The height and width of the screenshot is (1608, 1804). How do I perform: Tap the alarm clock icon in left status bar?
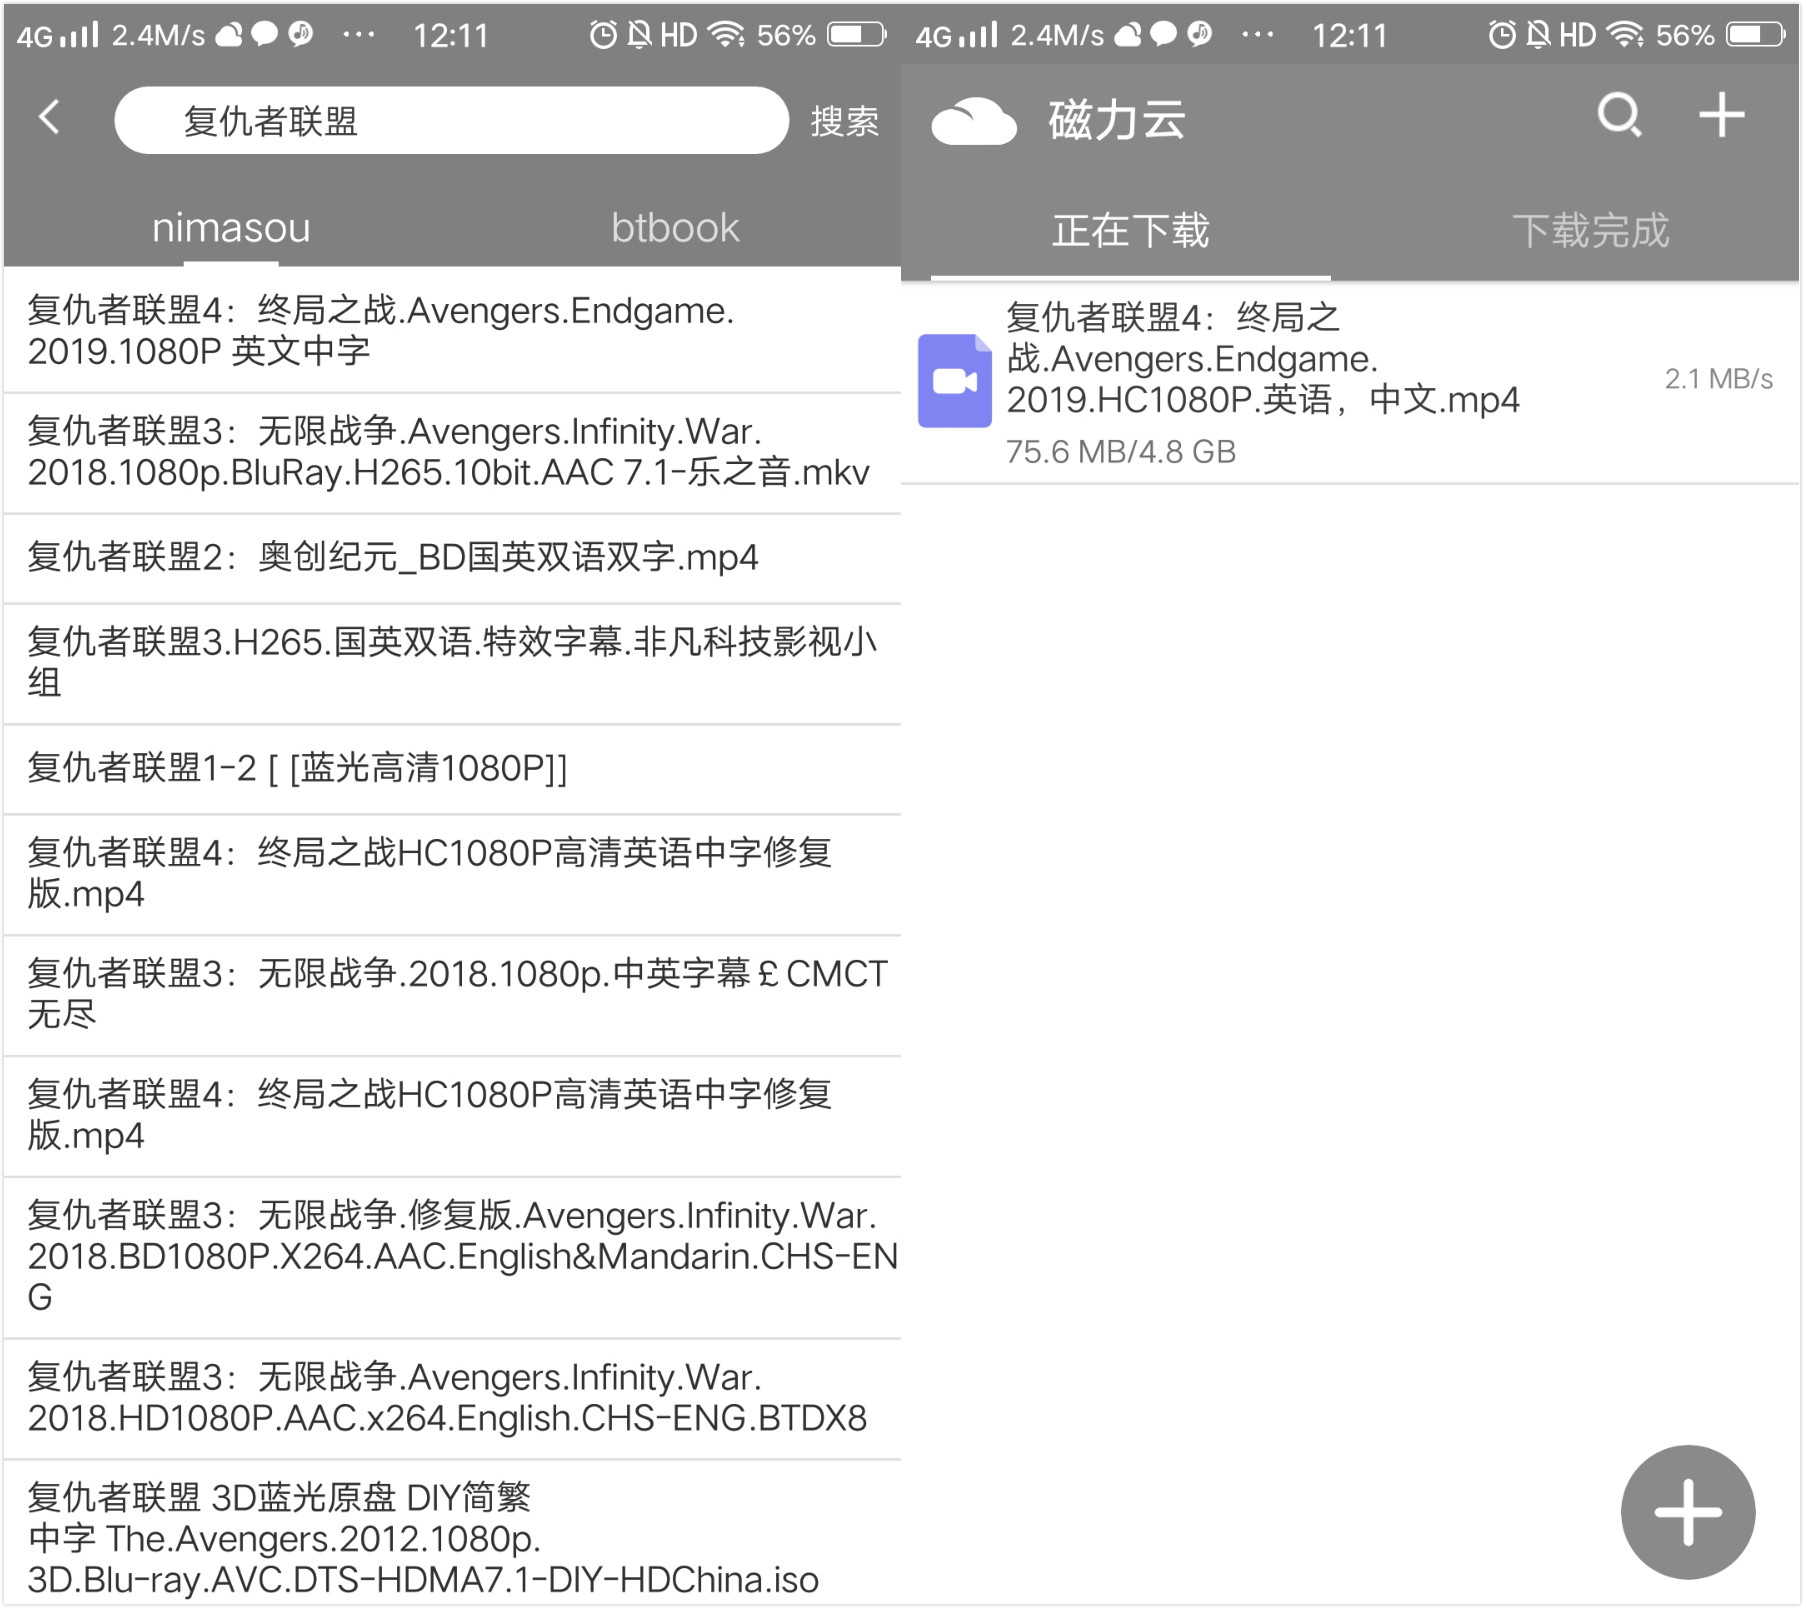click(603, 36)
